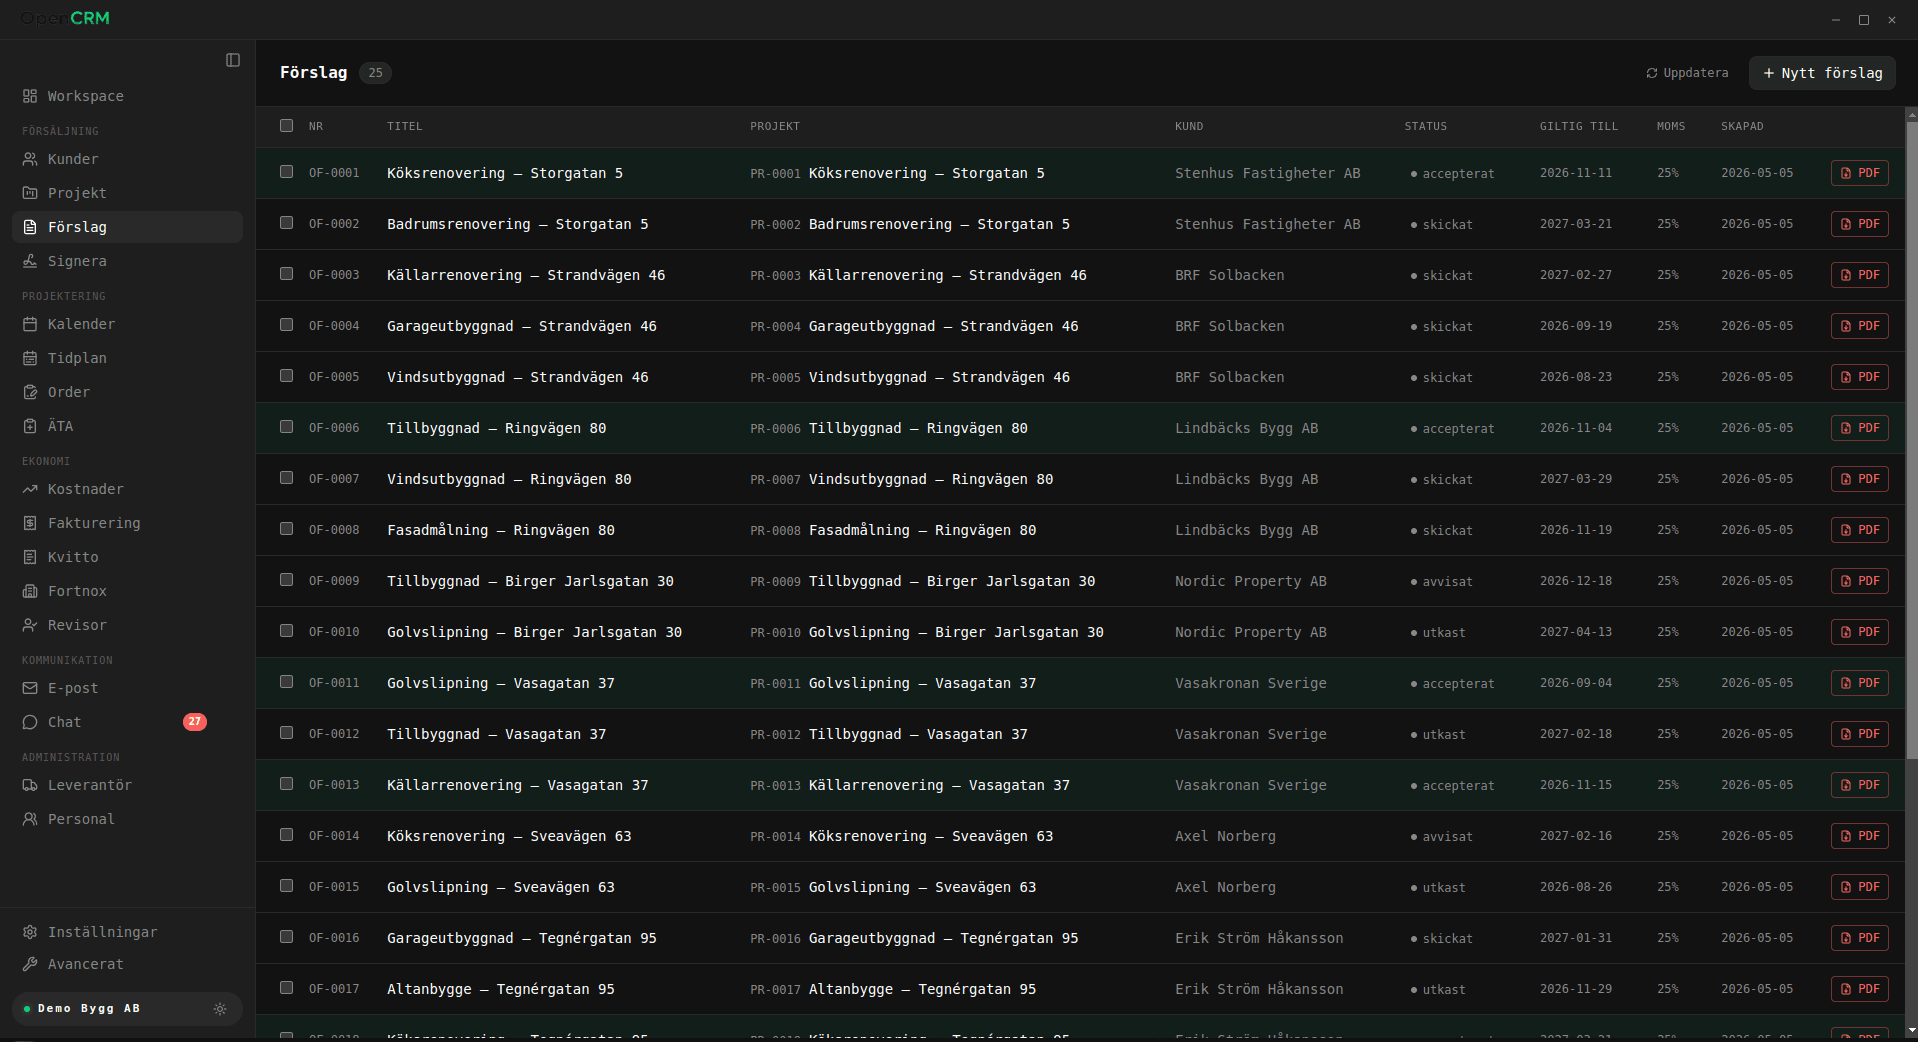Viewport: 1918px width, 1042px height.
Task: Click status avvisat on row OF-0009
Action: click(x=1441, y=582)
